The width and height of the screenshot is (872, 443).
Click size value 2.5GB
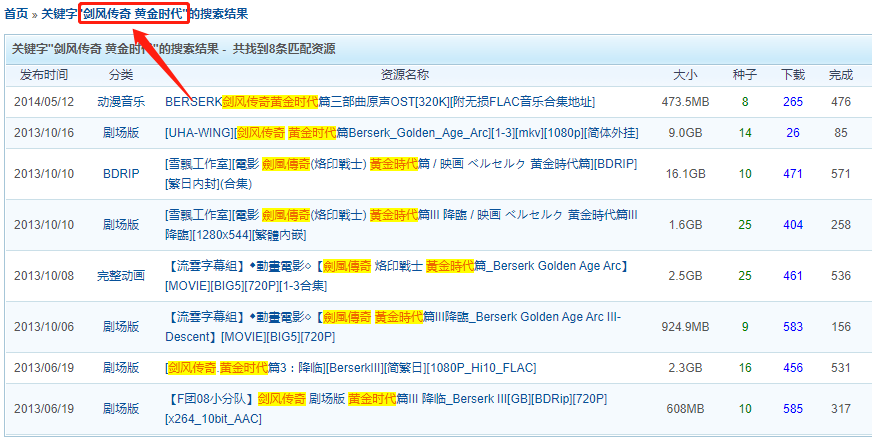pos(685,276)
